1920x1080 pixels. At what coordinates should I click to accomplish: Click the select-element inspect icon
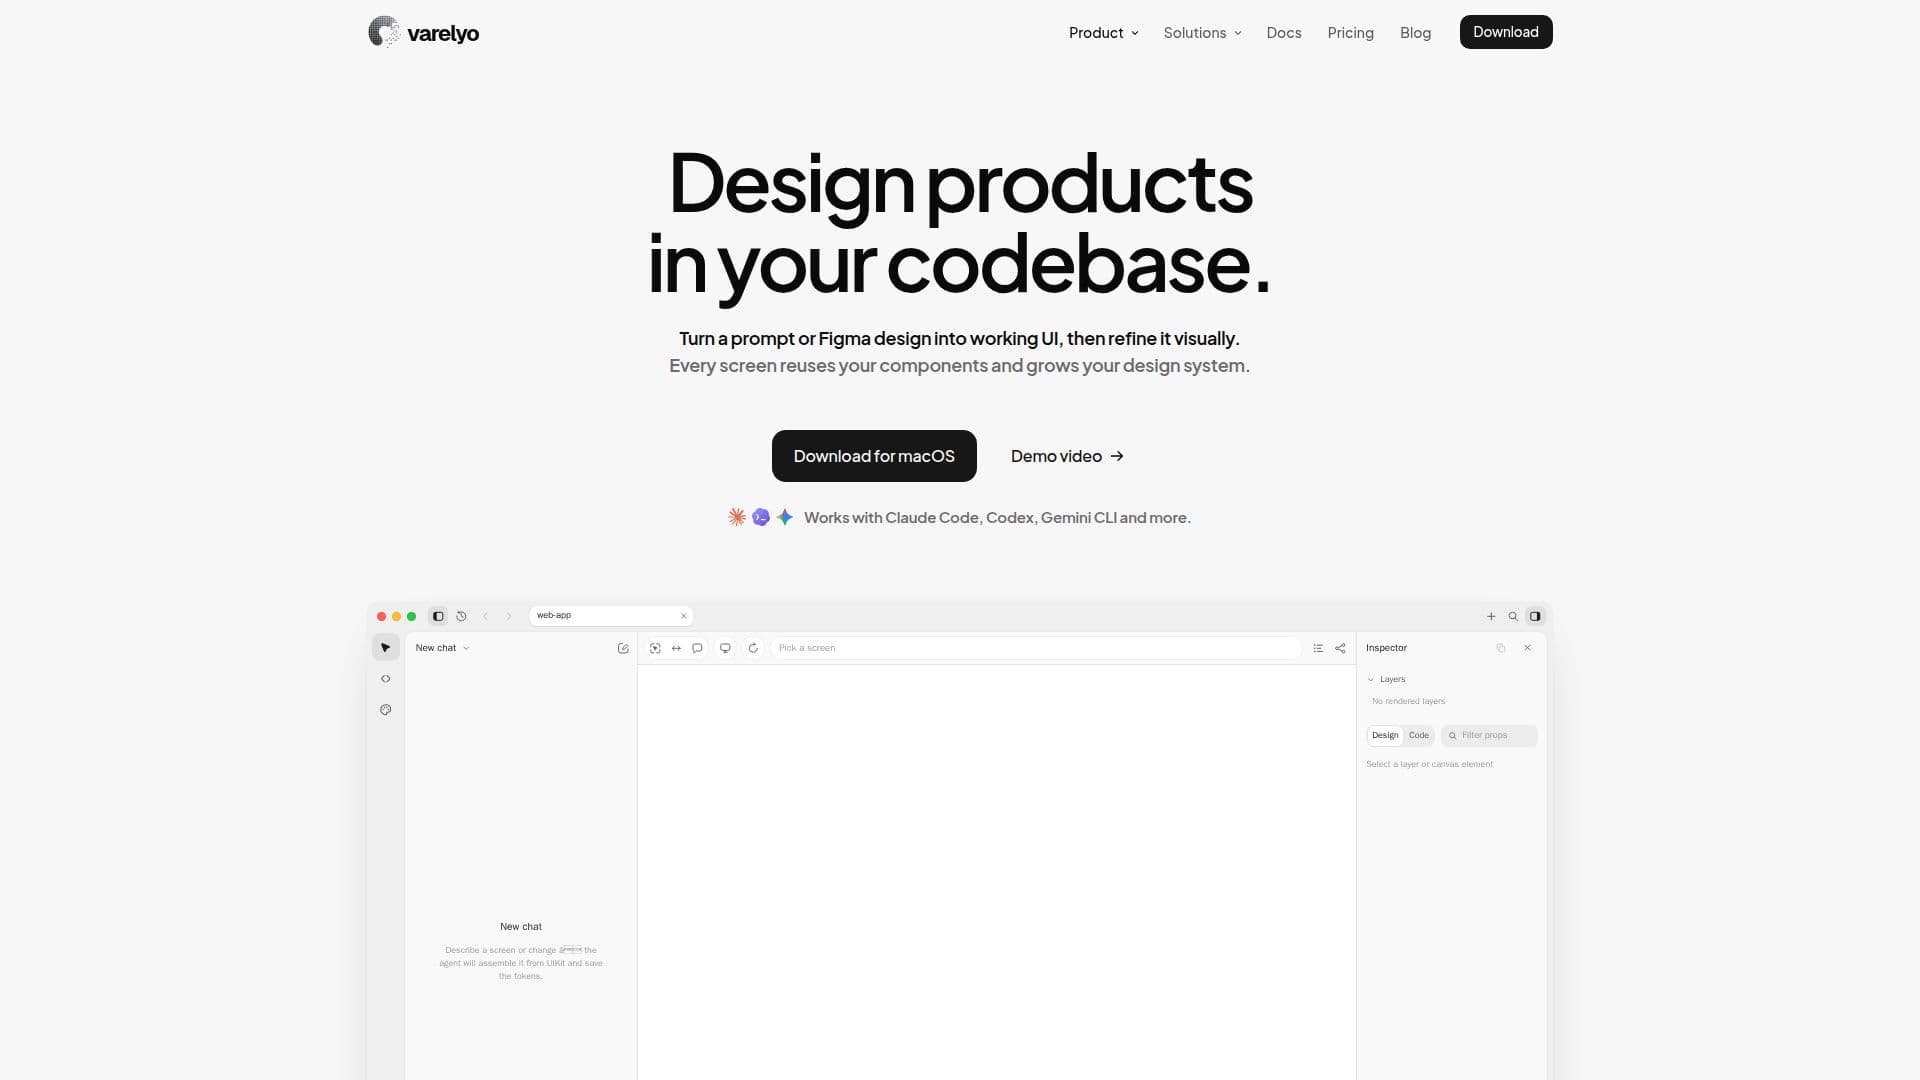(655, 648)
